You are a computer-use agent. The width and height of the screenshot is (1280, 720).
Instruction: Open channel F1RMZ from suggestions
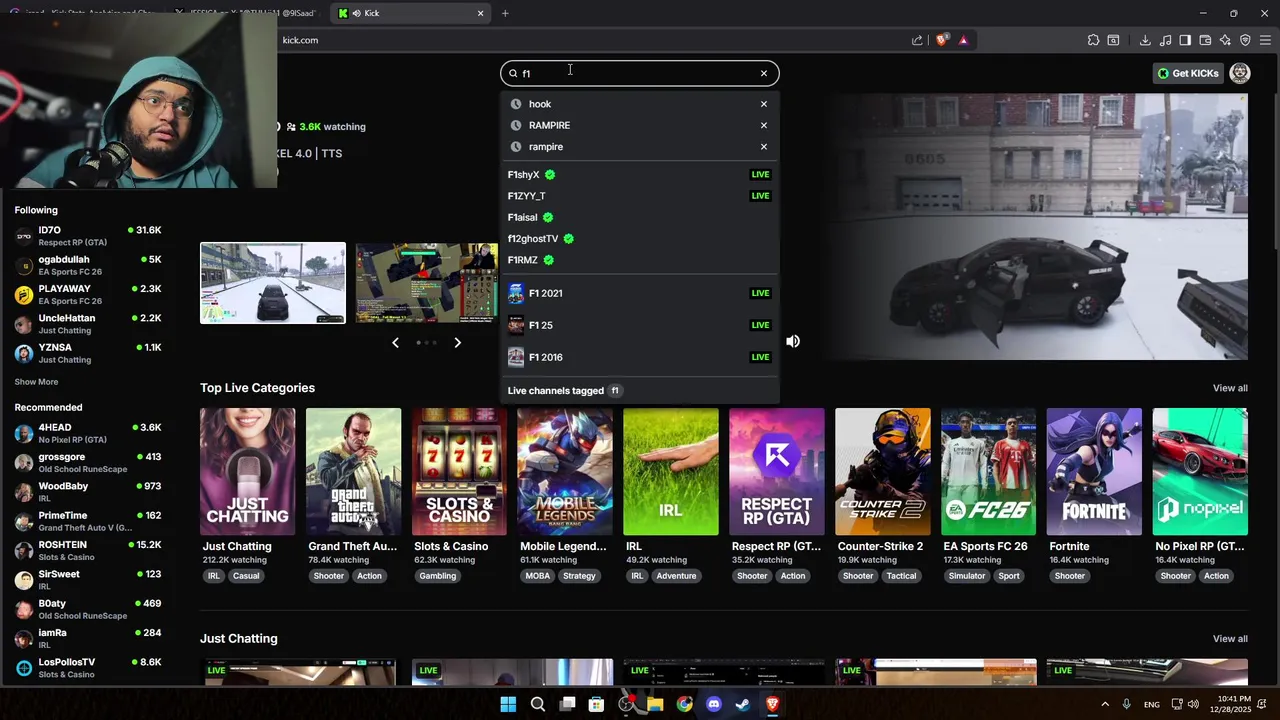tap(640, 260)
